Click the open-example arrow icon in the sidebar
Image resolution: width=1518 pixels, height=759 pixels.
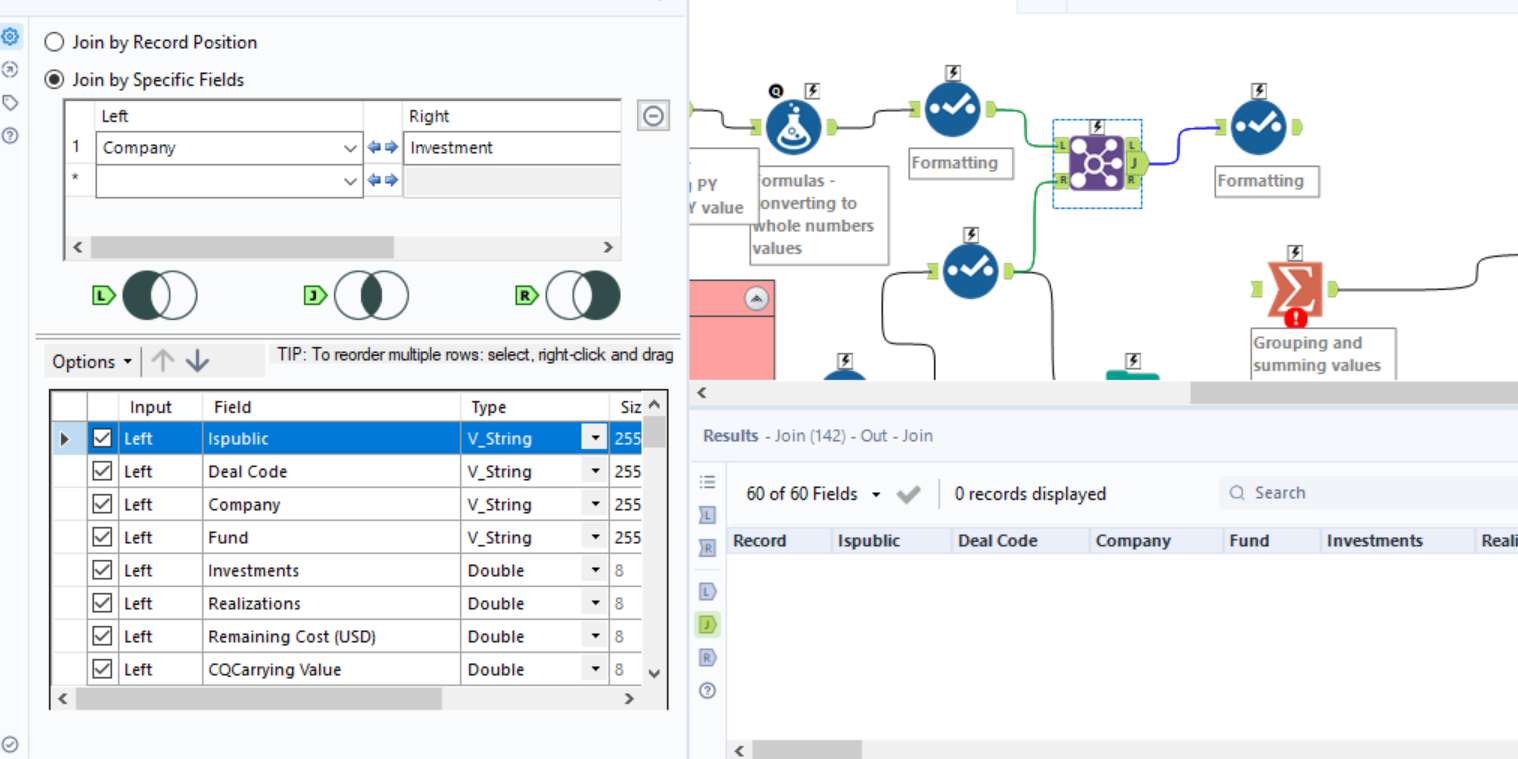(11, 69)
